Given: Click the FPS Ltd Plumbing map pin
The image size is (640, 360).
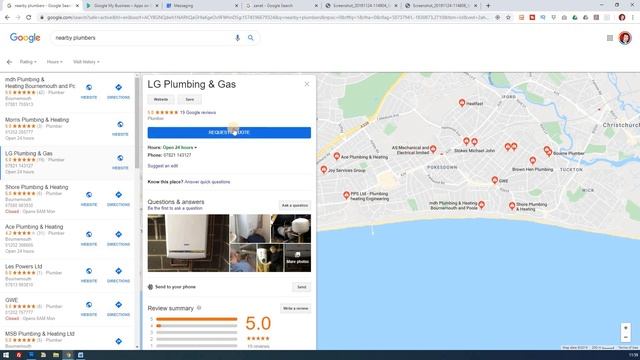Looking at the screenshot, I should pyautogui.click(x=346, y=196).
